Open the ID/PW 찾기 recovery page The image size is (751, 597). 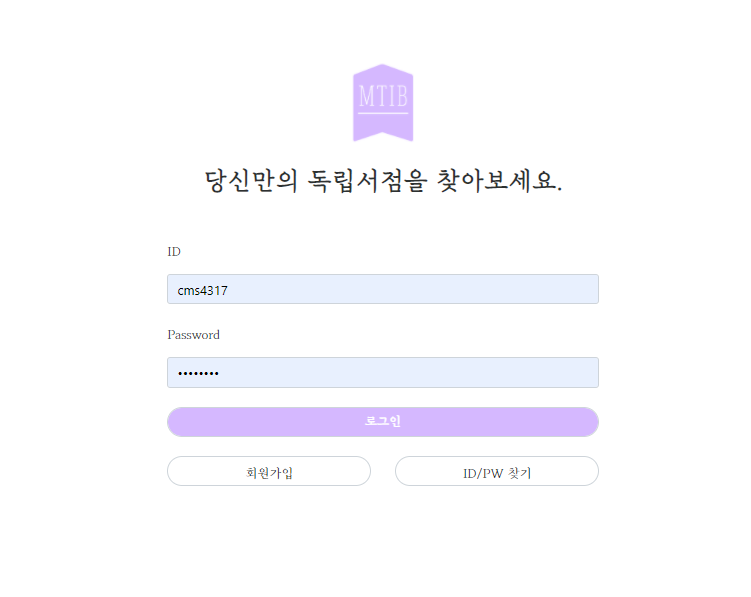click(497, 471)
